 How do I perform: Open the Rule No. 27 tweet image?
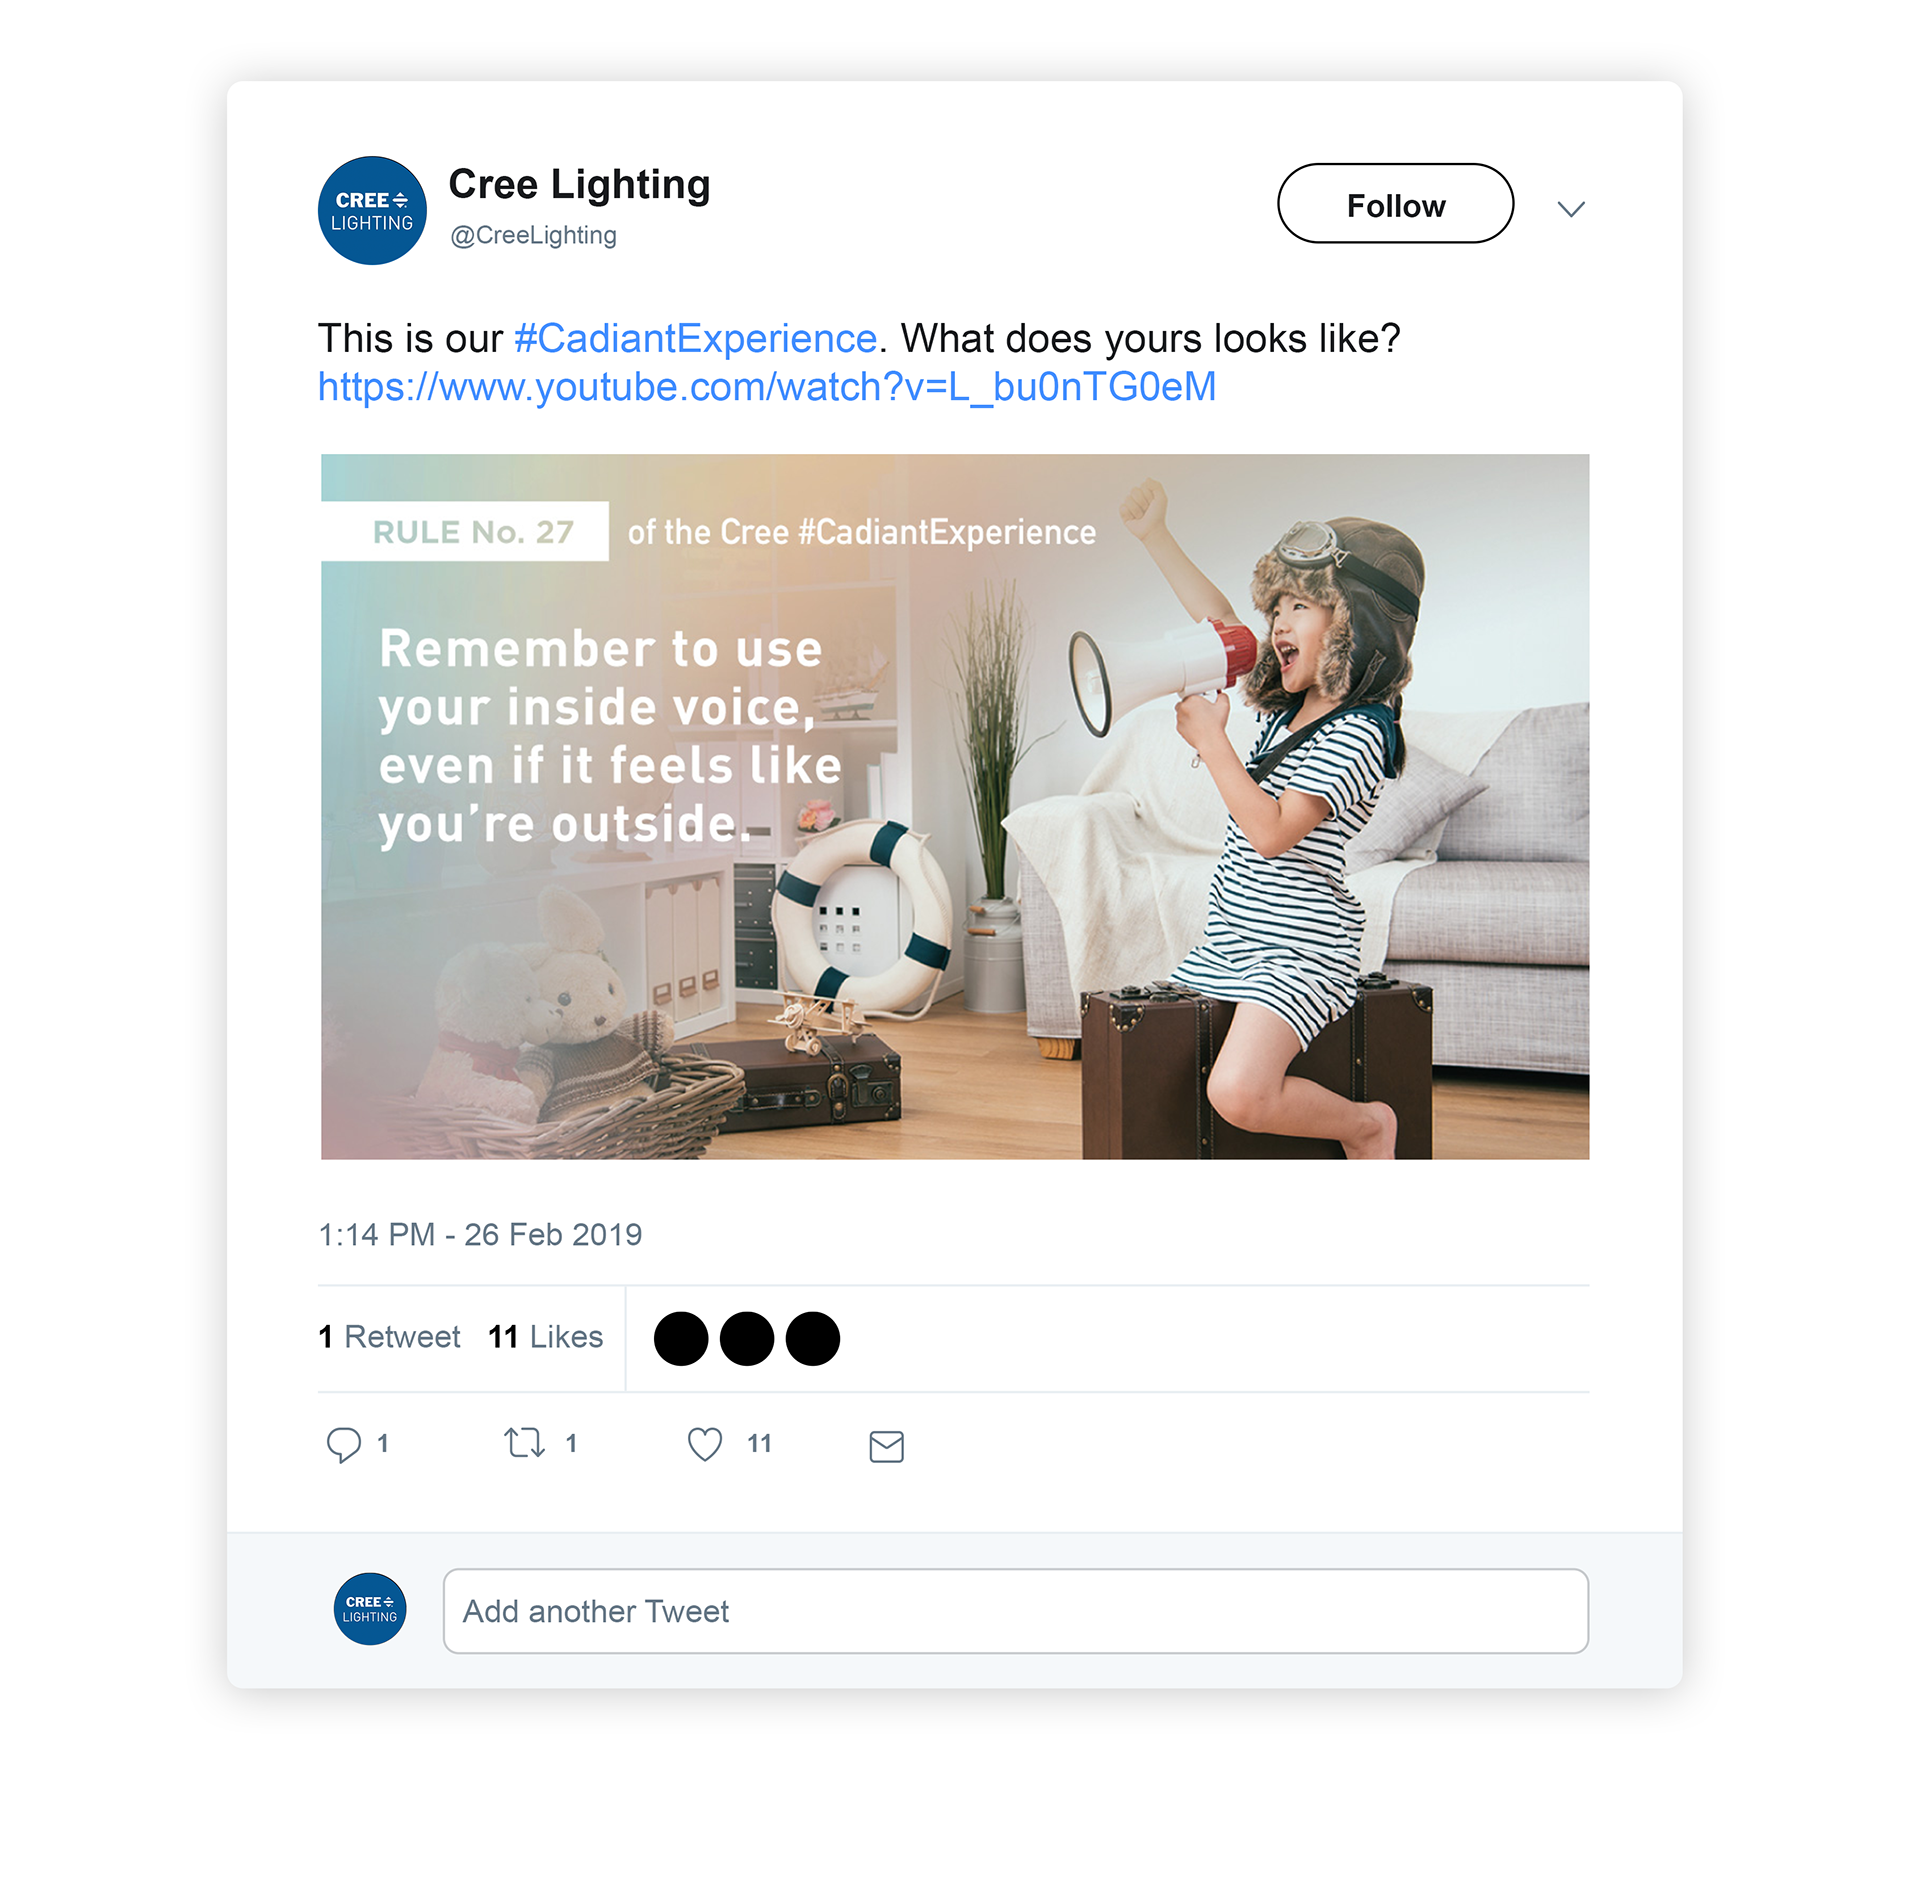[x=955, y=807]
